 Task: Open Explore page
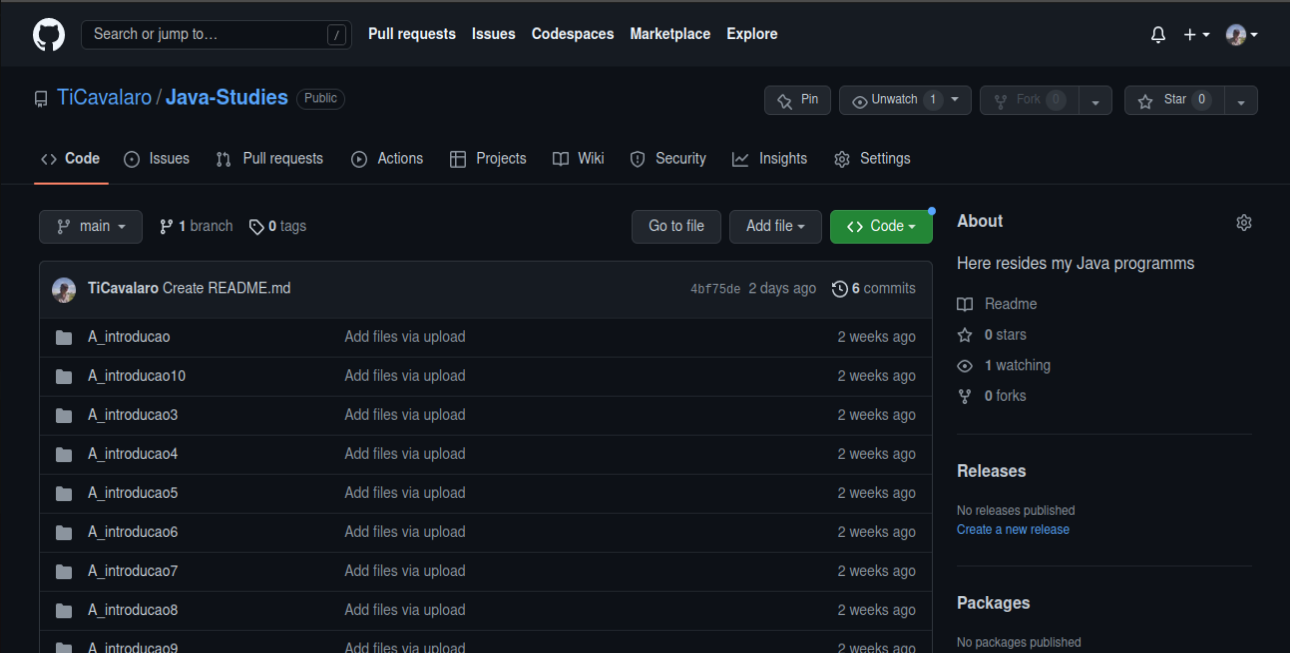(752, 34)
